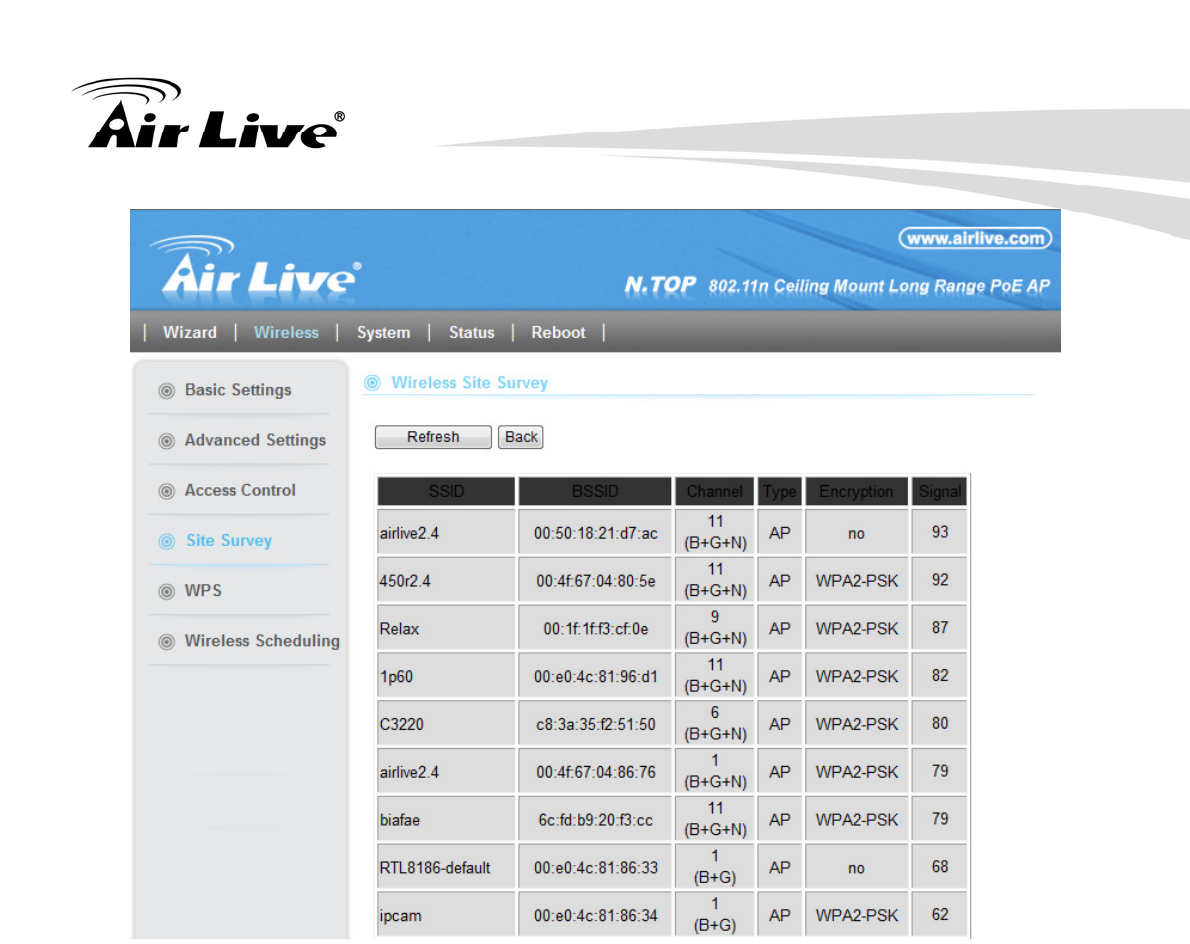Open Access Control in sidebar

pos(240,490)
